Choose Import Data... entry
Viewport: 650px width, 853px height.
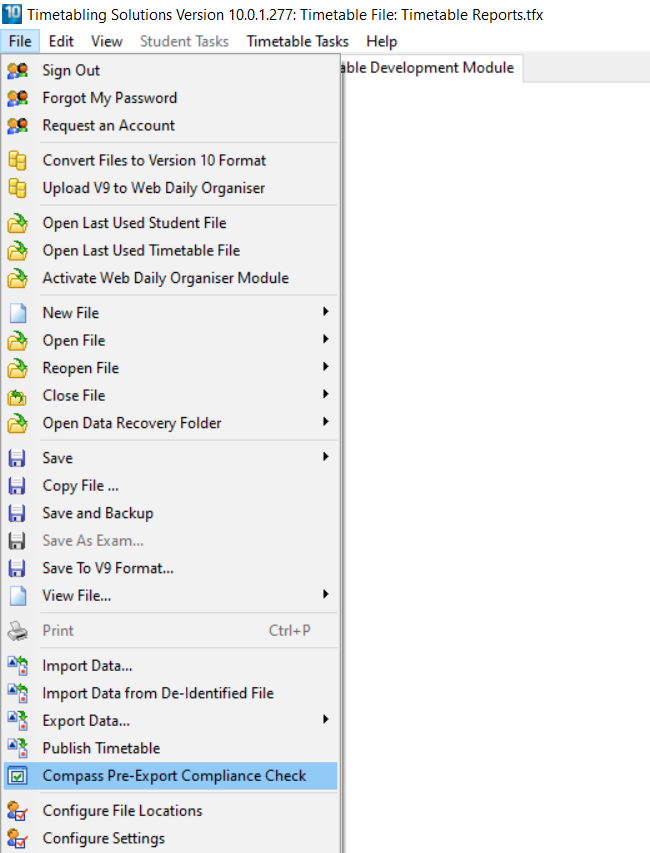[170, 666]
